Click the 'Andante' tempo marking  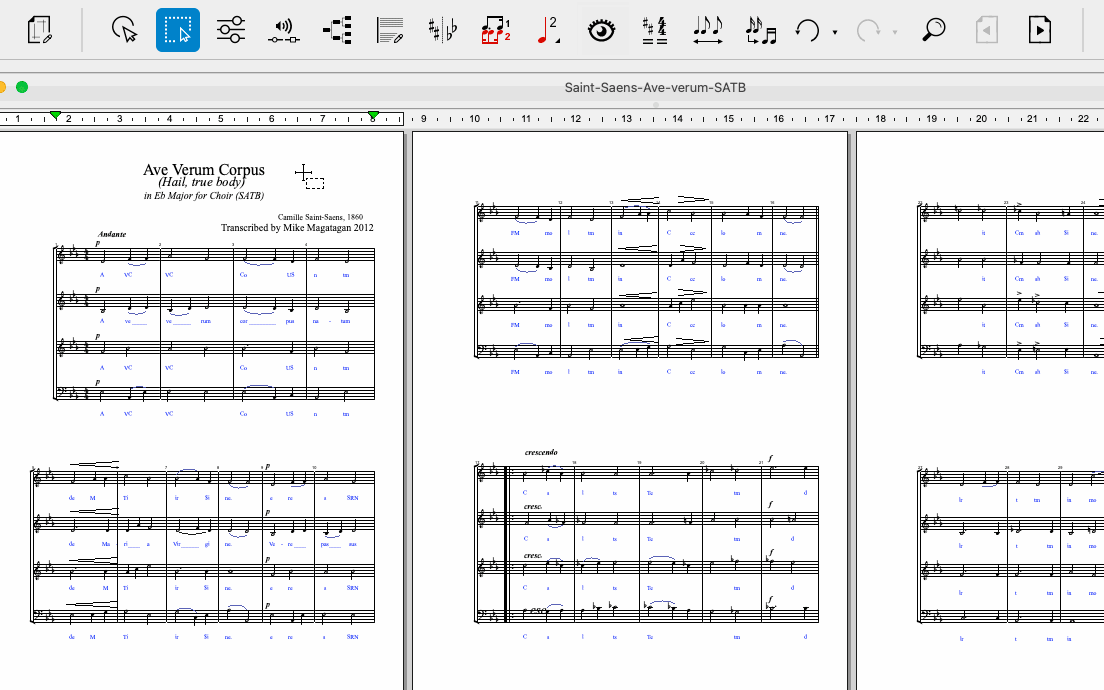pyautogui.click(x=112, y=234)
